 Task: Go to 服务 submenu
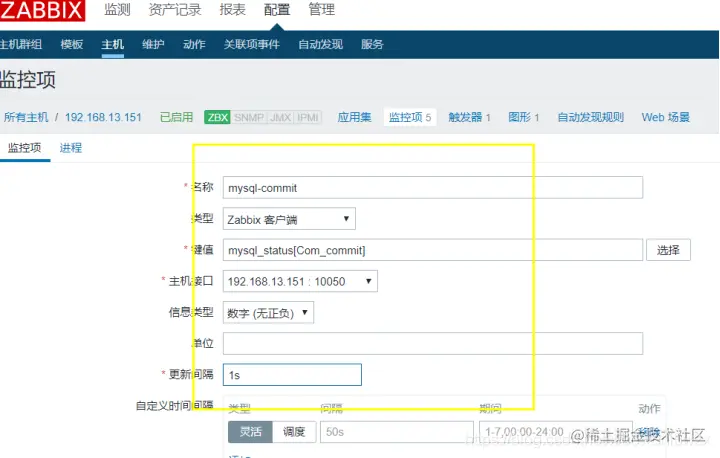[372, 45]
